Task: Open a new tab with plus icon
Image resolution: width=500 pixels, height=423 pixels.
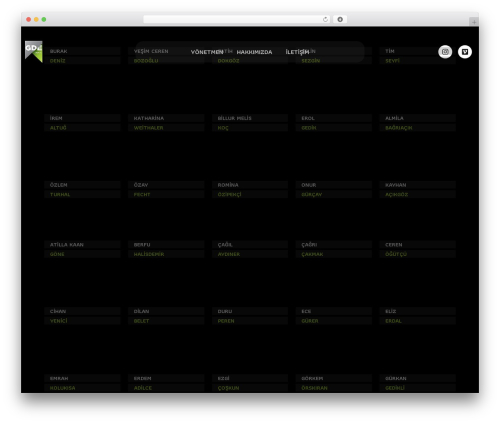Action: coord(474,22)
